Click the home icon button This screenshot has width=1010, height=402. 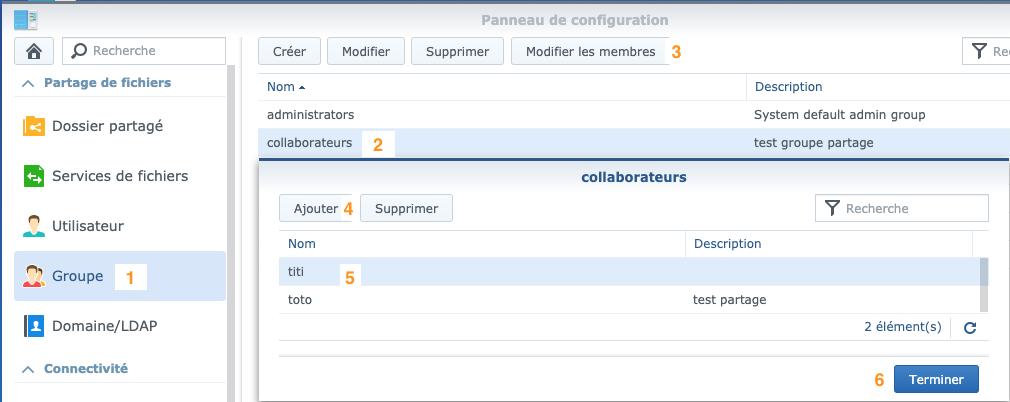click(35, 51)
